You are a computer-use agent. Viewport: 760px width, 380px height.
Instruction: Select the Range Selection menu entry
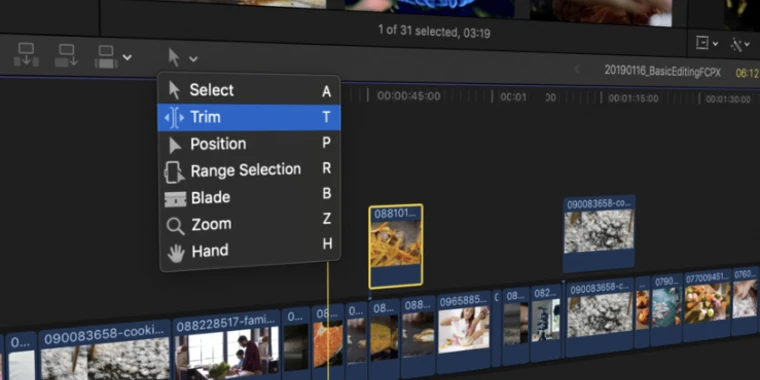[x=249, y=170]
